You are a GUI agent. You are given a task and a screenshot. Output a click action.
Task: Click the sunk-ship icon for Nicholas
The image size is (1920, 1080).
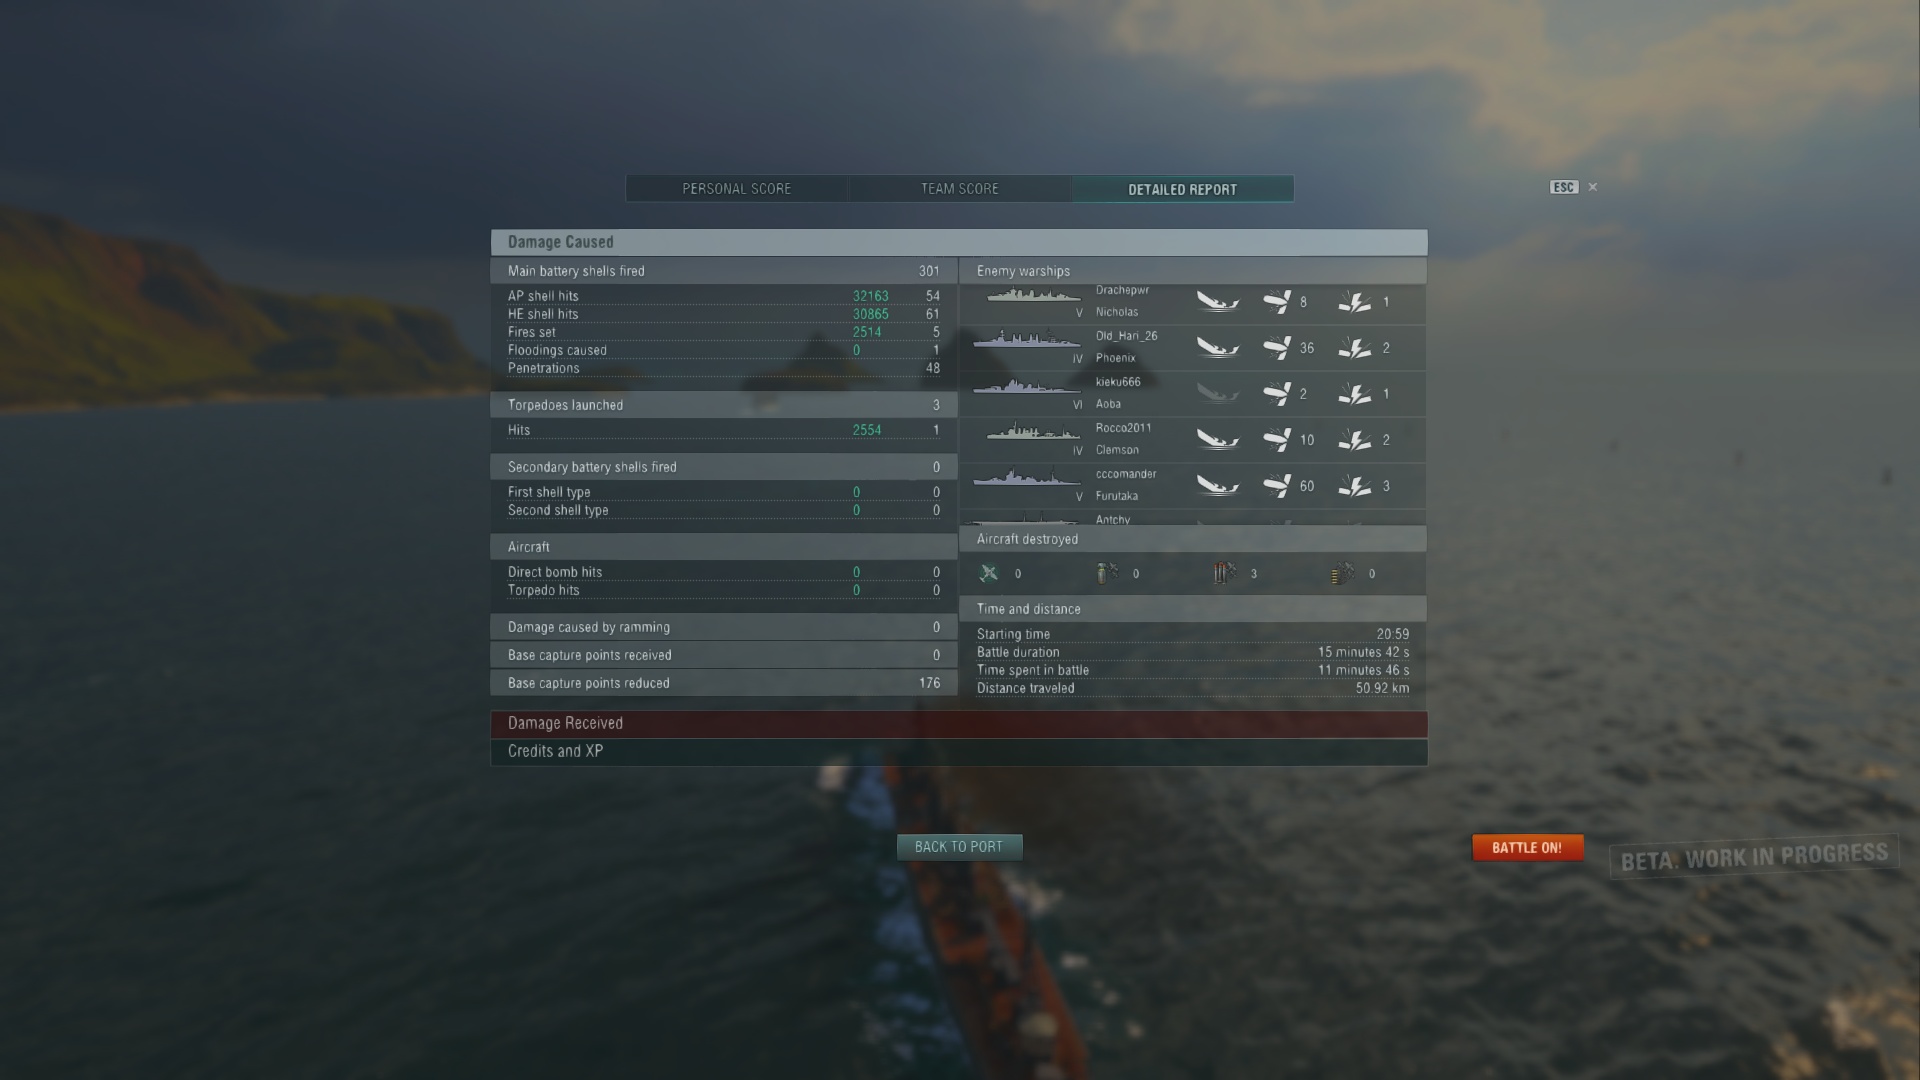point(1218,301)
